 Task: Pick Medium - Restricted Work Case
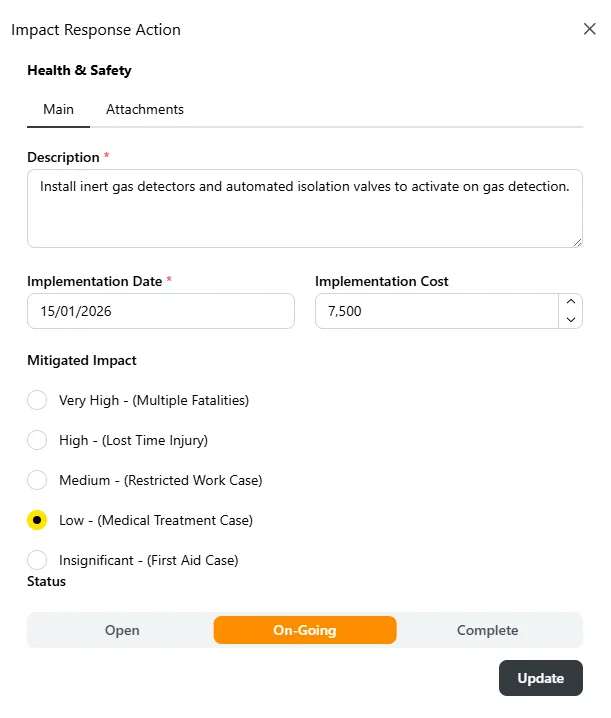(x=37, y=480)
